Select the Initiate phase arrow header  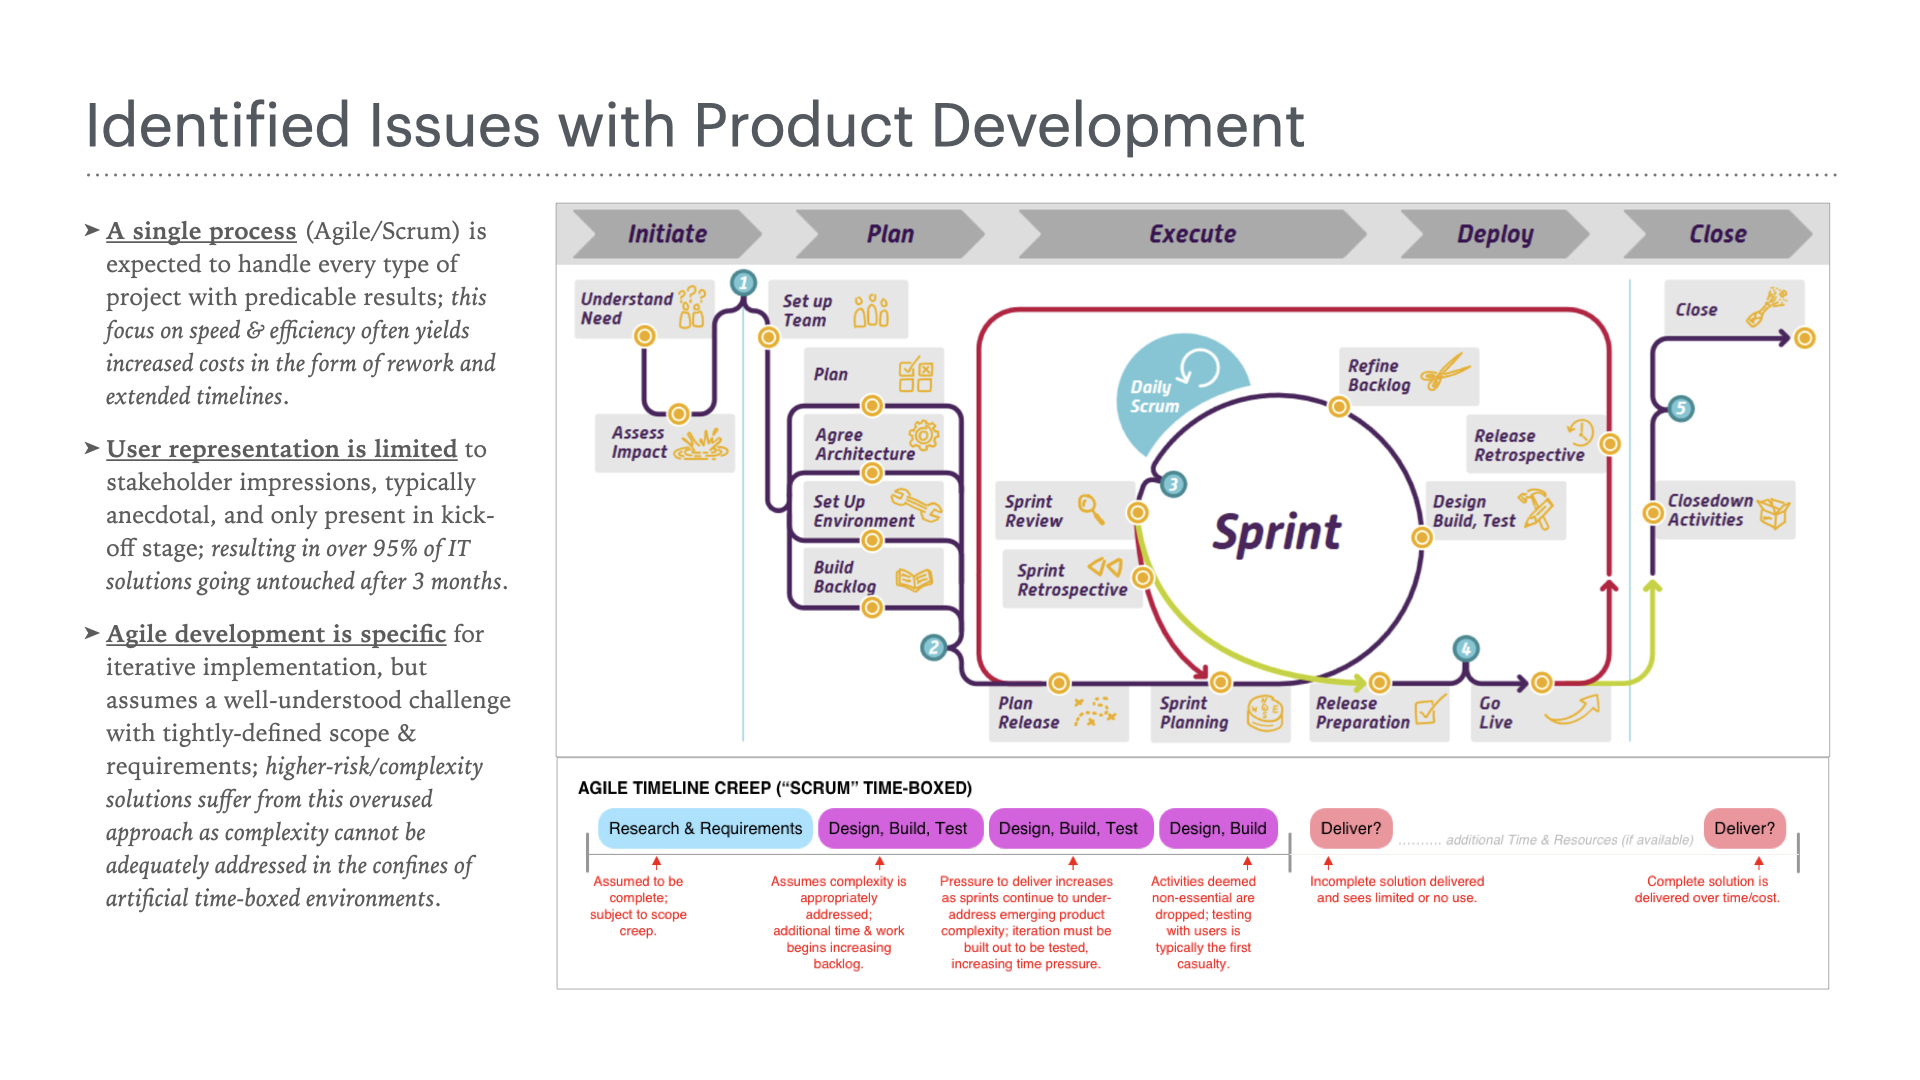pyautogui.click(x=667, y=234)
